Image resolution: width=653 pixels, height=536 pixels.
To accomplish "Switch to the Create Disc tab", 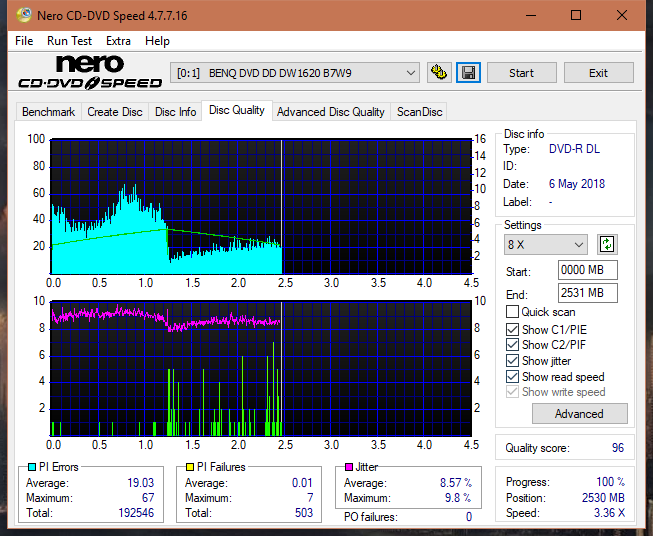I will pyautogui.click(x=115, y=112).
